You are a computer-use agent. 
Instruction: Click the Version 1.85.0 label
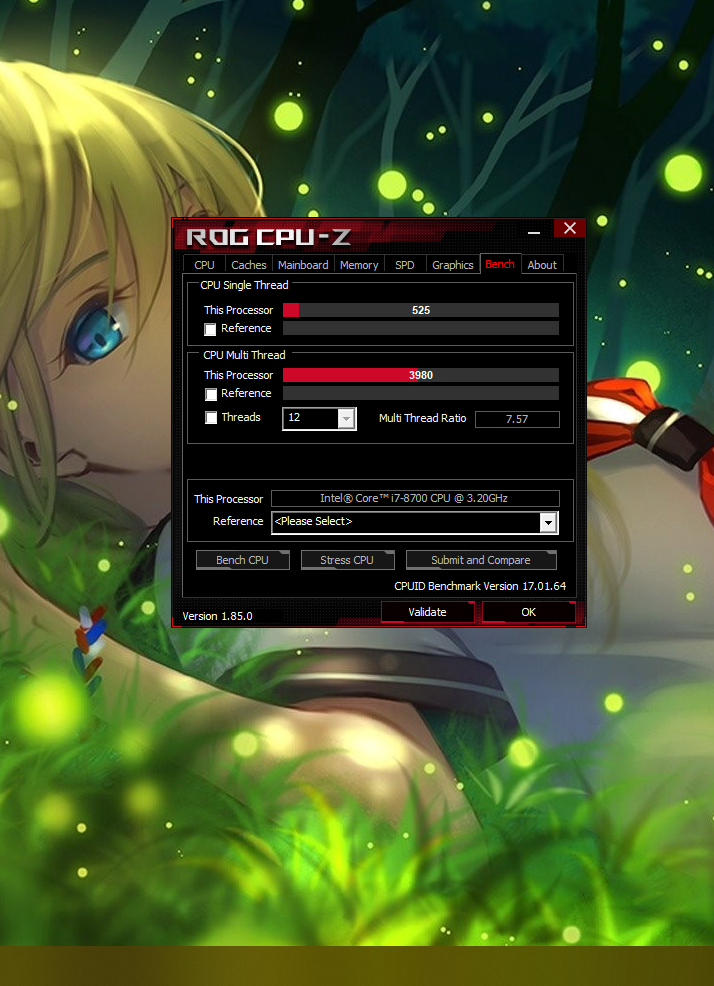coord(218,616)
